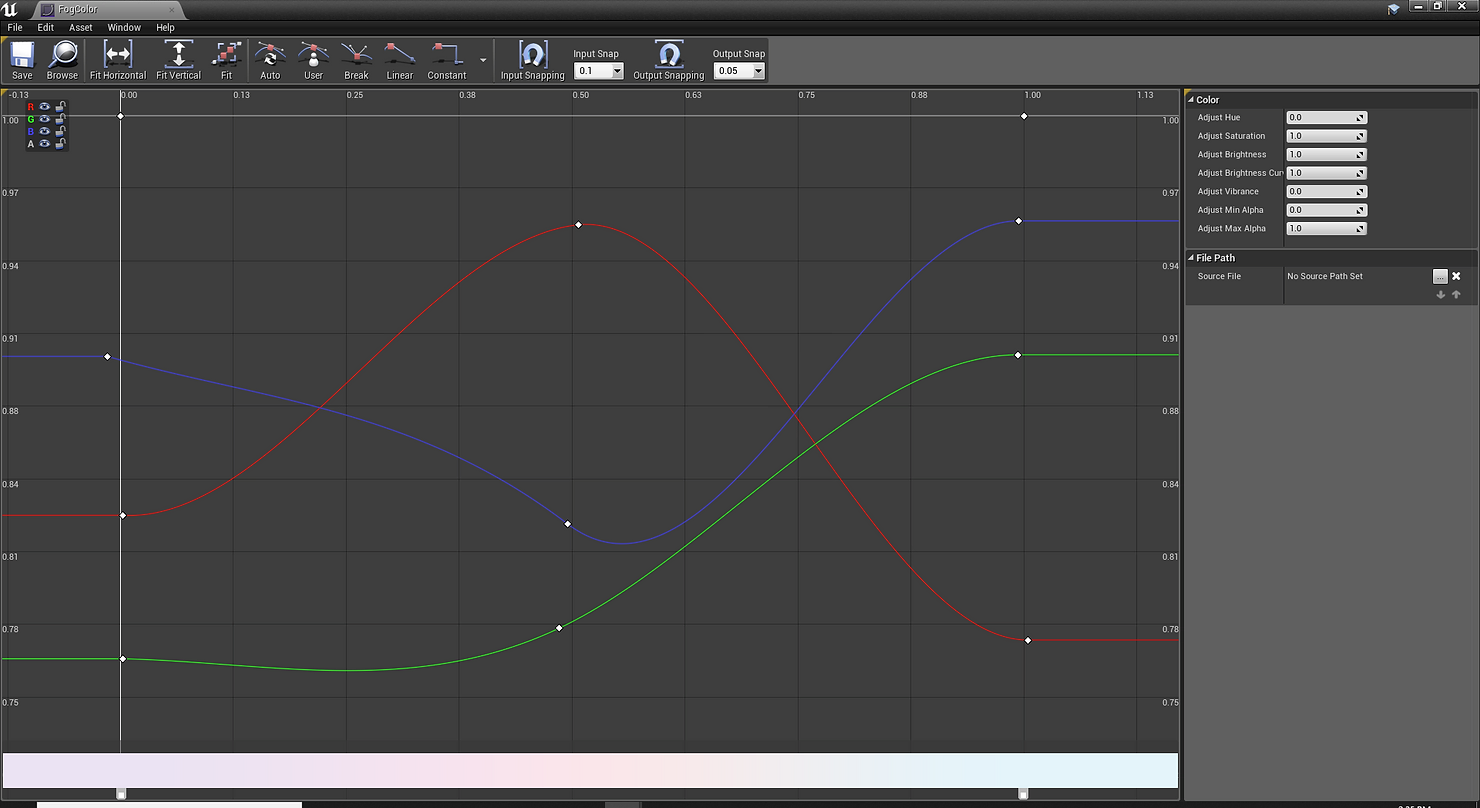Image resolution: width=1480 pixels, height=808 pixels.
Task: Collapse the Color section
Action: click(1191, 100)
